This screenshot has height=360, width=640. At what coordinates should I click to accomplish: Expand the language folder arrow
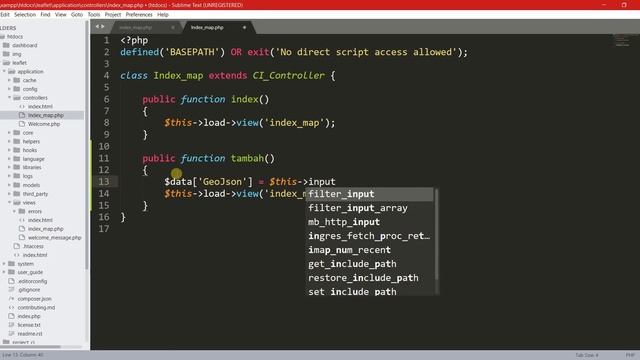coord(9,159)
